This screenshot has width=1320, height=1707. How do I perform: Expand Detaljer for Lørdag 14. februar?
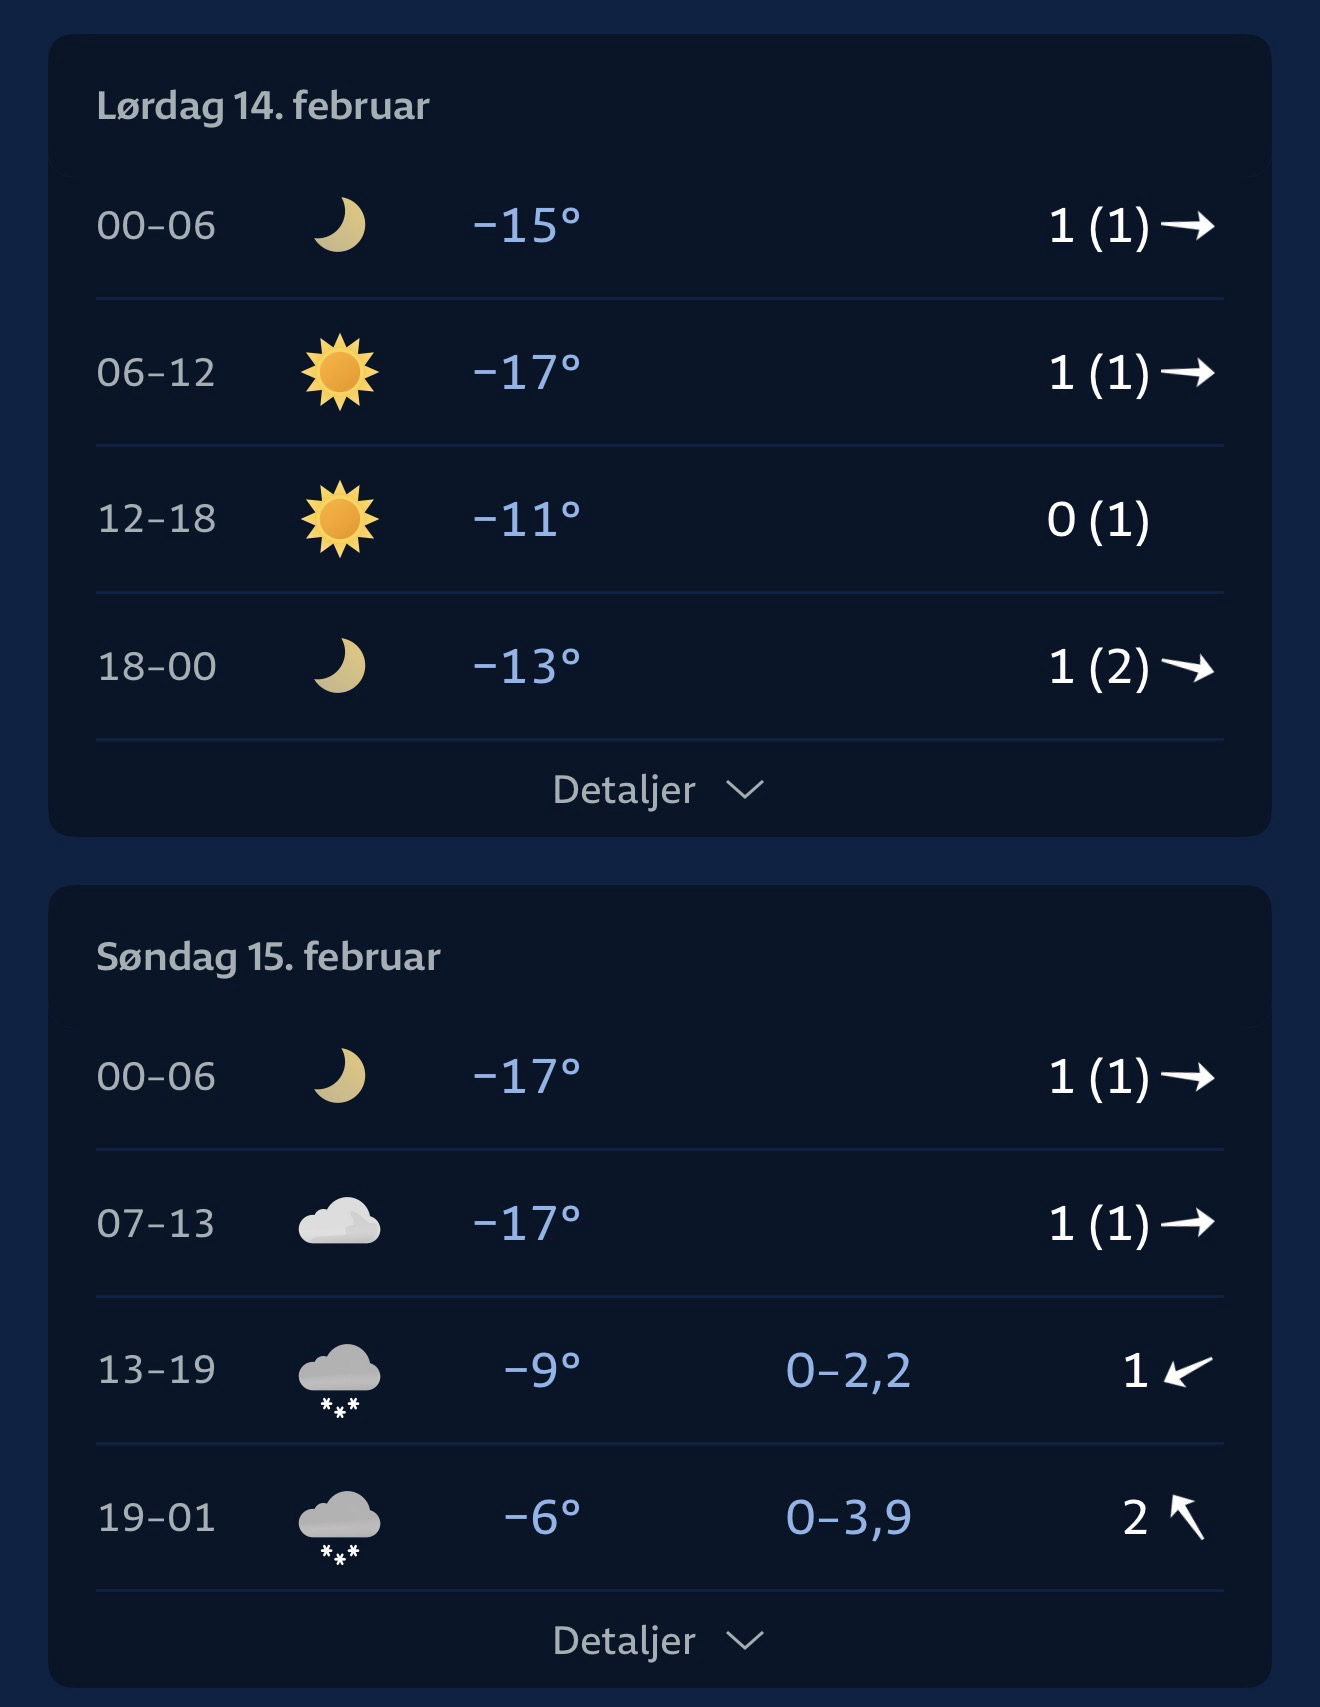(624, 790)
